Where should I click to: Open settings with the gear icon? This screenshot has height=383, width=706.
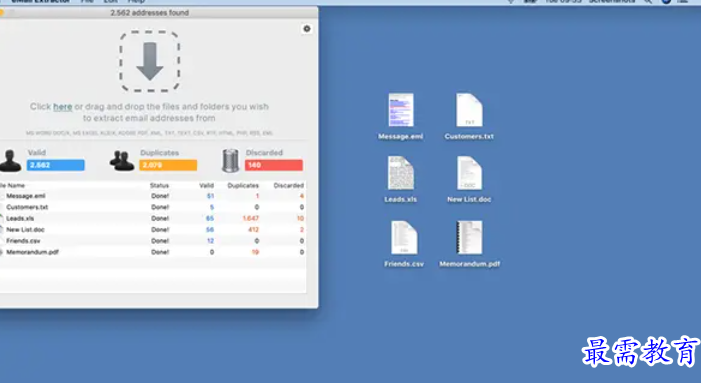(x=307, y=29)
